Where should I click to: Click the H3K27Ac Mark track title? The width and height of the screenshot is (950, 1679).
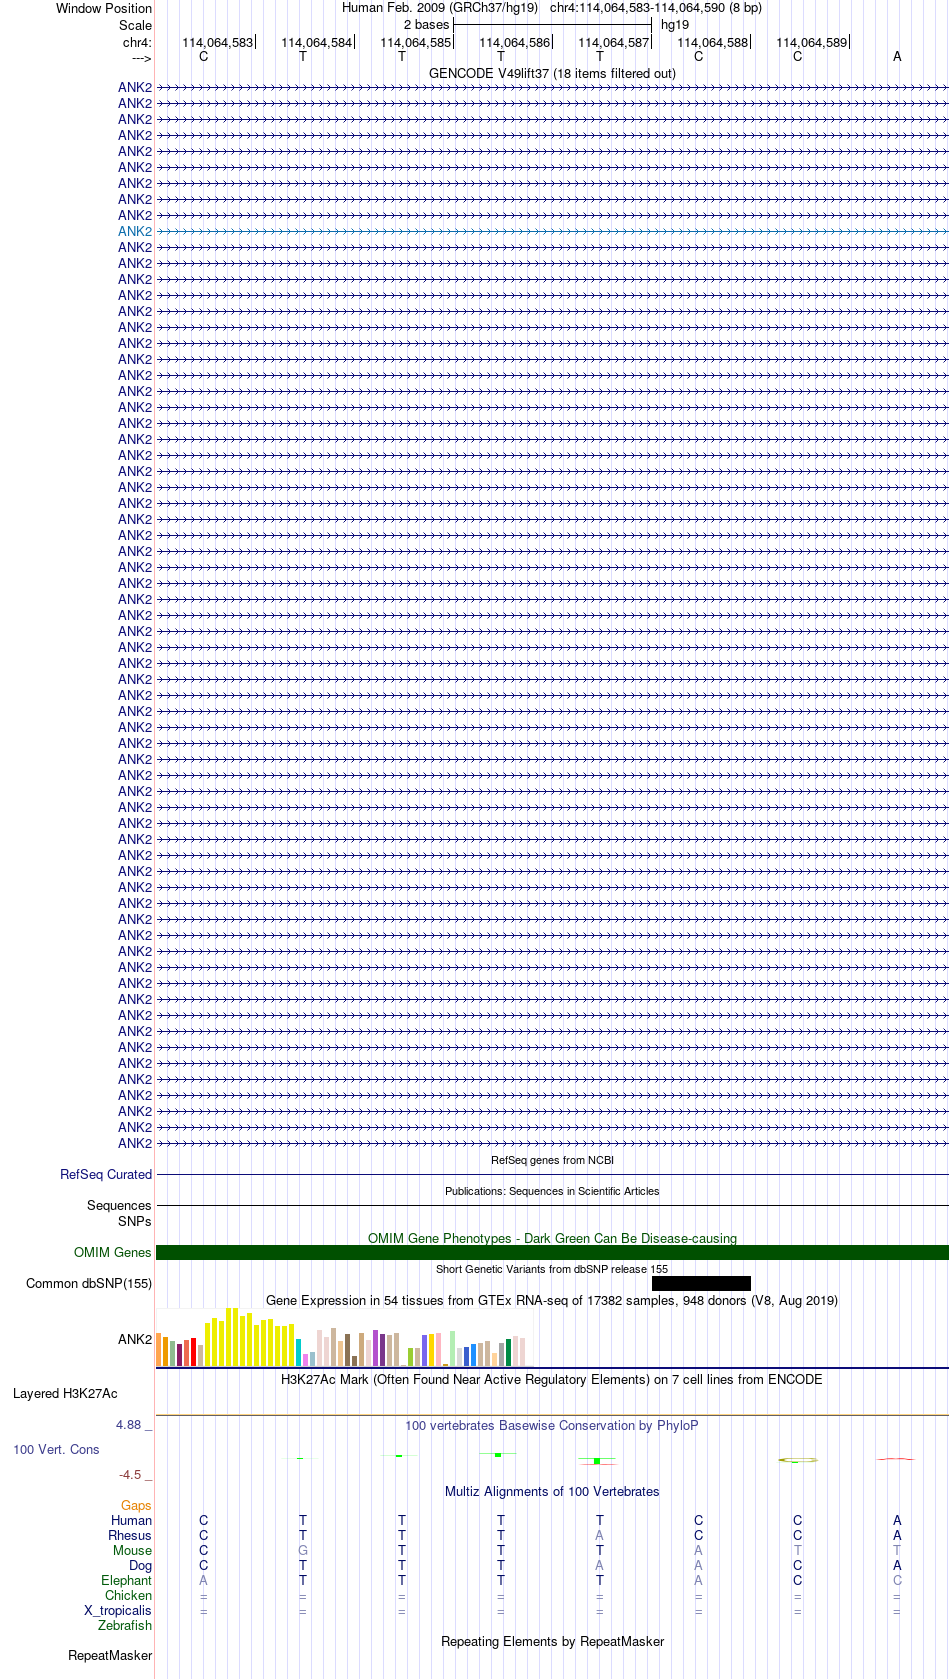(x=552, y=1380)
